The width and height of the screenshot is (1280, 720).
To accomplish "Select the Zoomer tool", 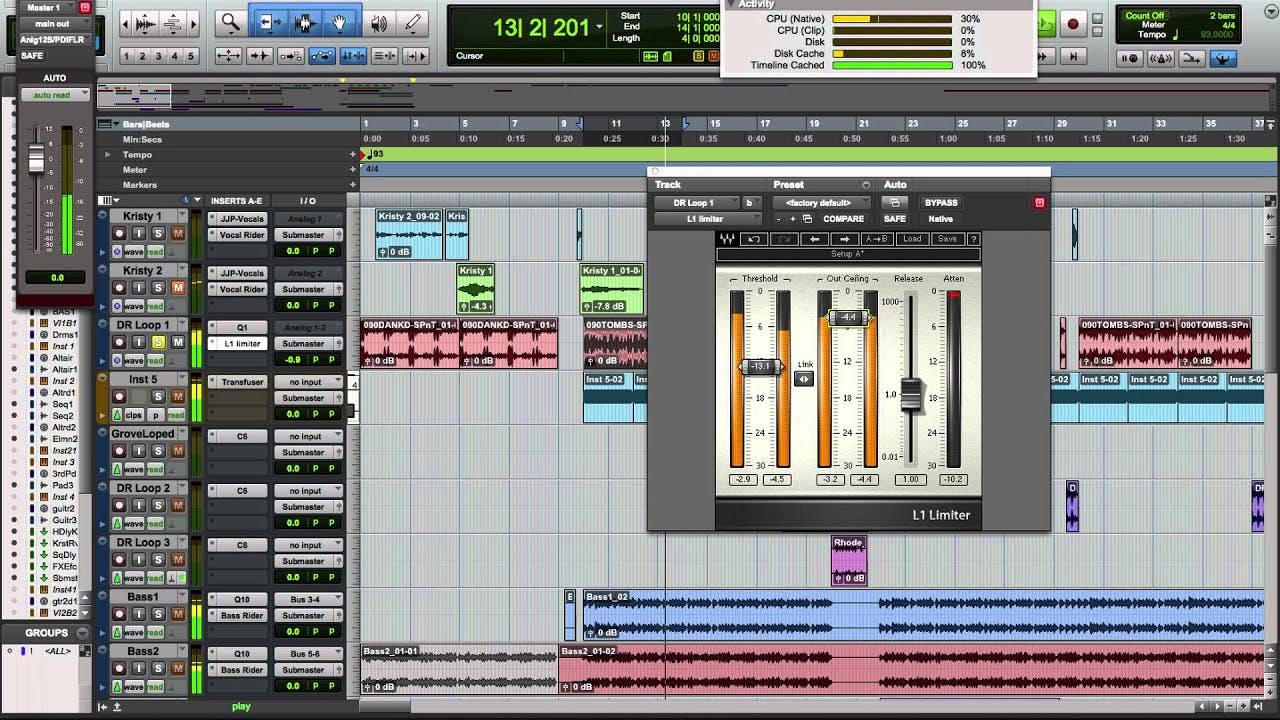I will pos(232,22).
